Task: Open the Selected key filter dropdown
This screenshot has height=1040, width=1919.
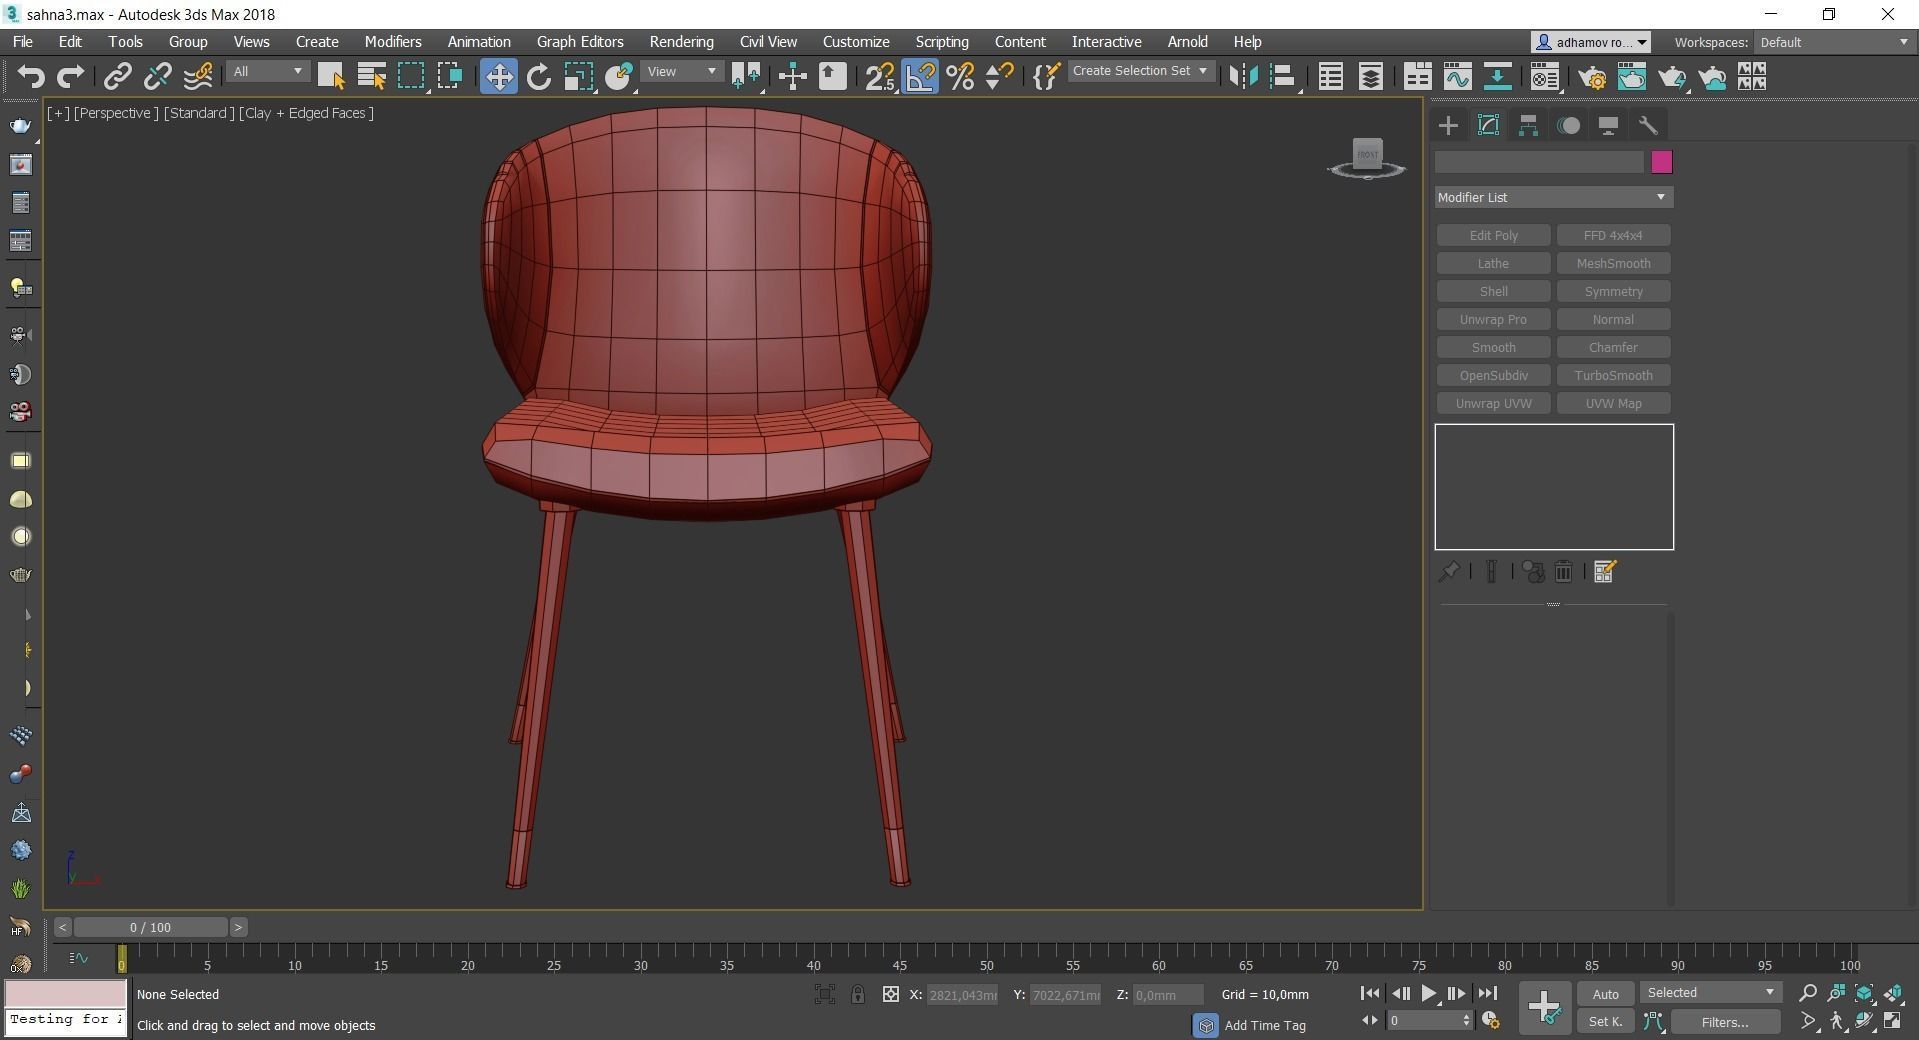Action: coord(1710,992)
